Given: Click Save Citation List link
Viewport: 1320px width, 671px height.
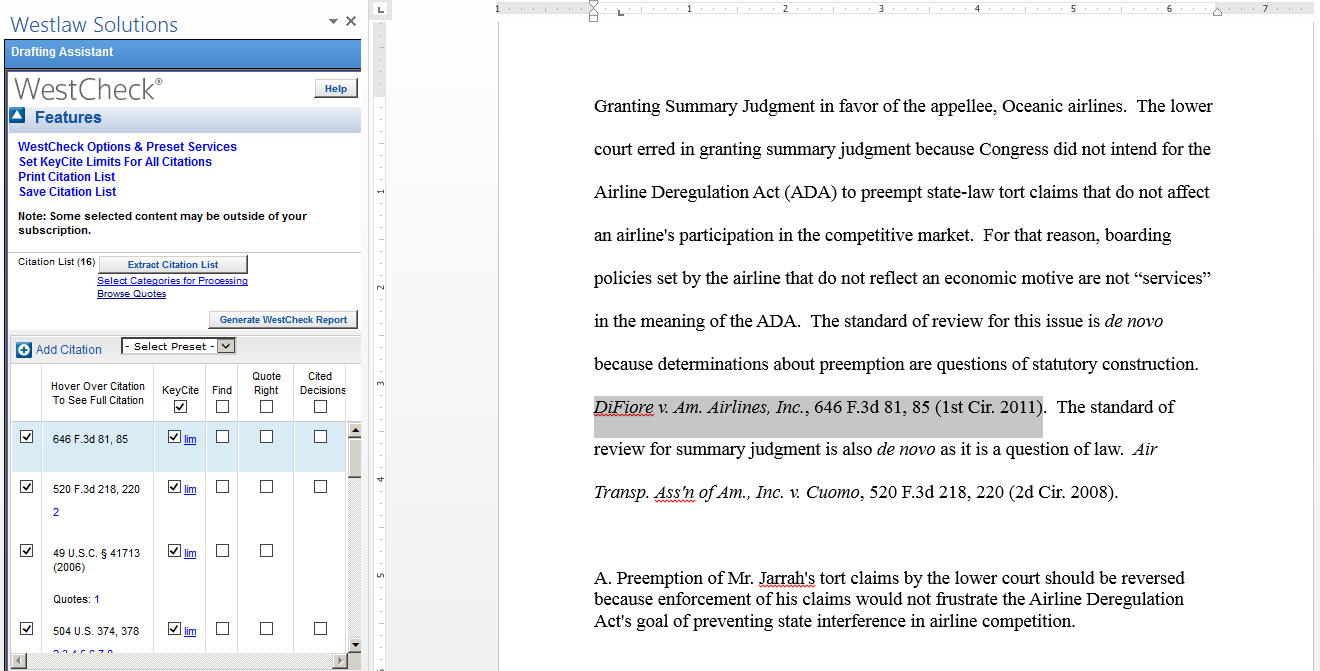Looking at the screenshot, I should (67, 191).
